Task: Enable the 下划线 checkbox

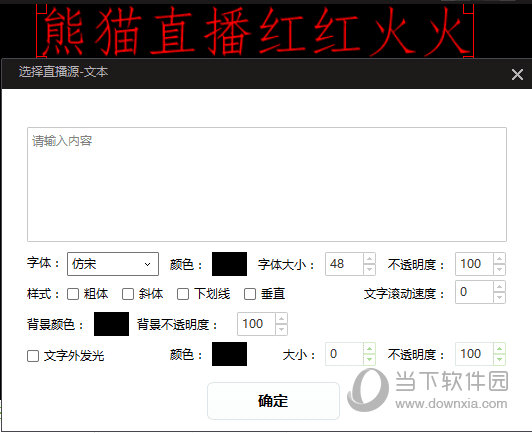Action: (x=183, y=294)
